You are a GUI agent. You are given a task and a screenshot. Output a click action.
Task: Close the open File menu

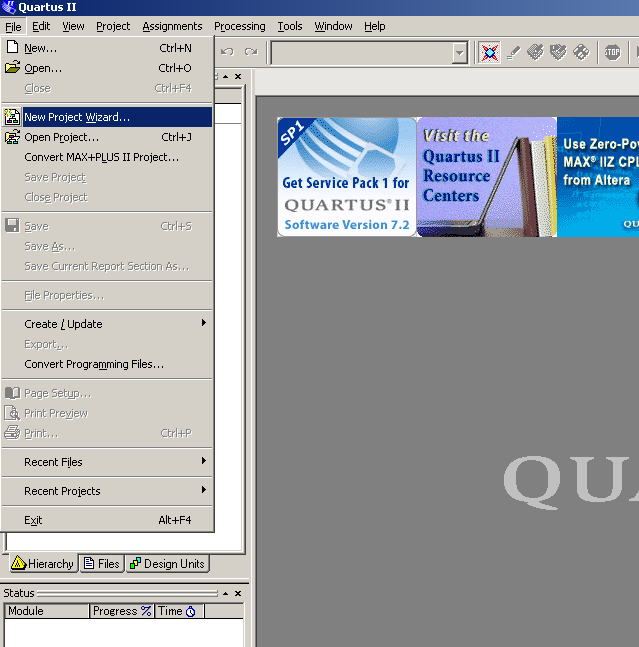click(13, 27)
